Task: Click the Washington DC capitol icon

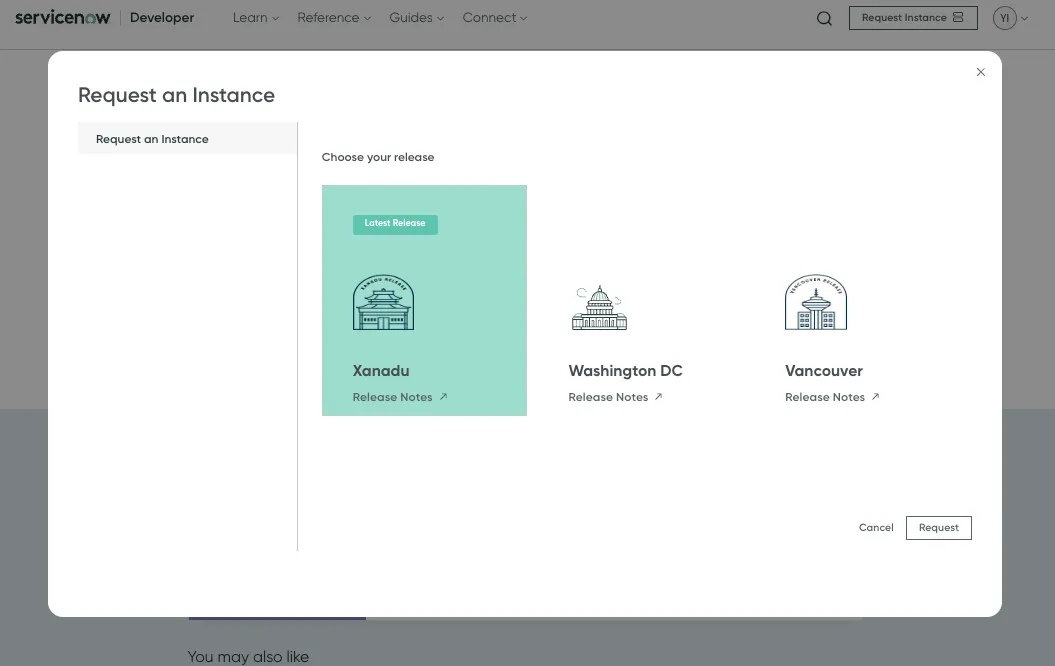Action: click(x=599, y=307)
